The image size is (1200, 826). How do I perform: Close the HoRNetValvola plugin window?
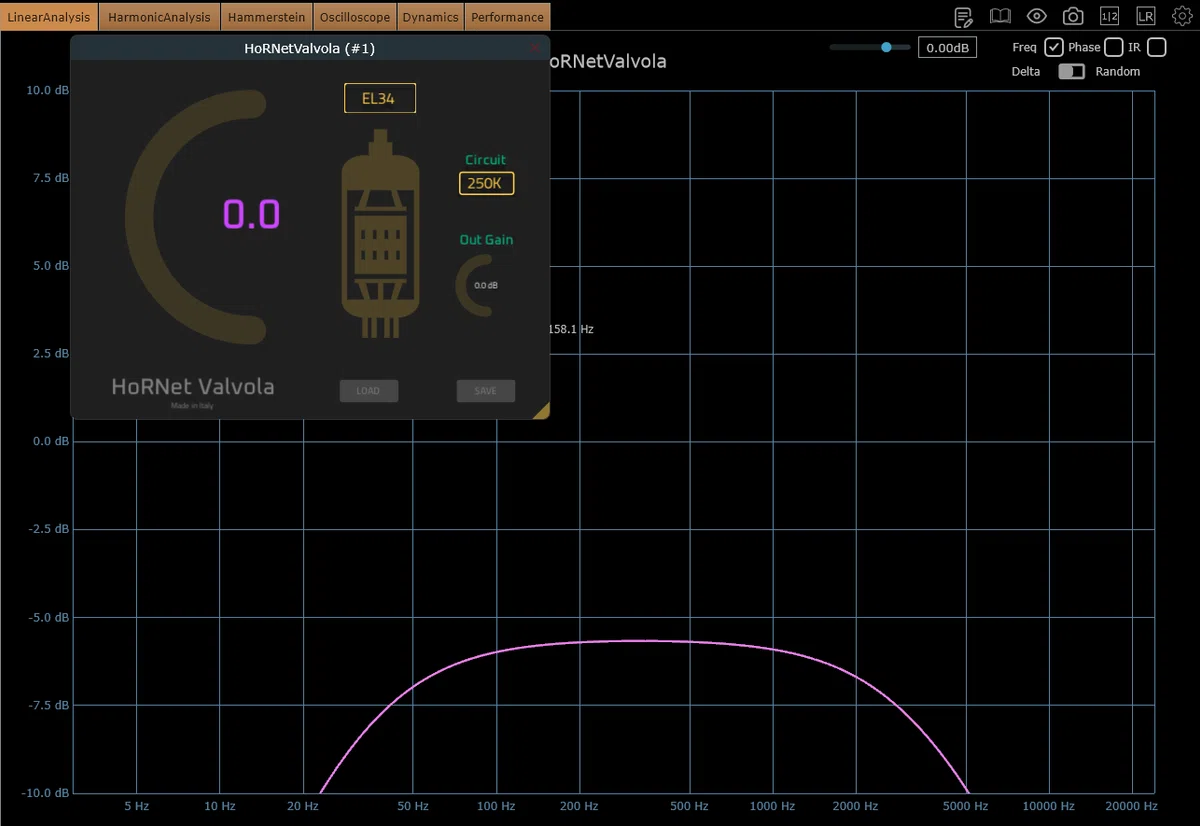(535, 48)
